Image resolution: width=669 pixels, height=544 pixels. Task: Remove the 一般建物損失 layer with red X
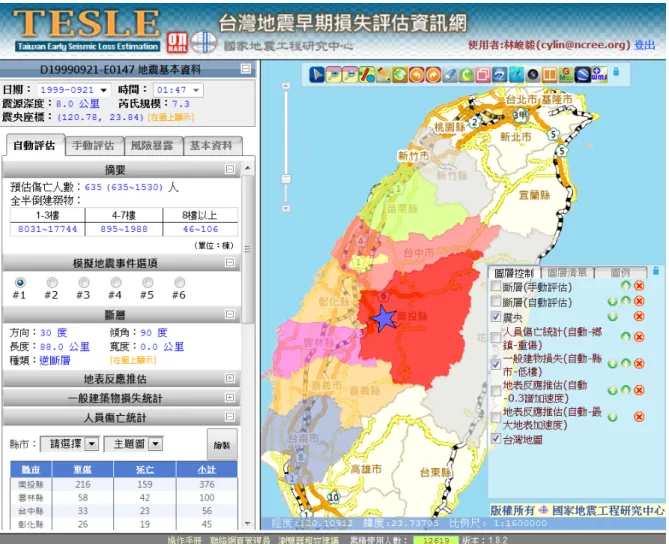[639, 364]
